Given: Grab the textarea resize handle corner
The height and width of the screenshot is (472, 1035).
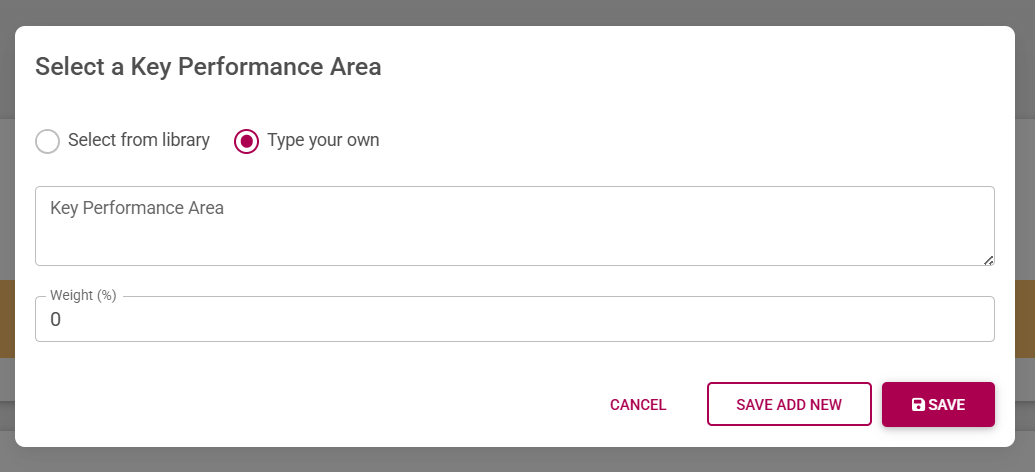Looking at the screenshot, I should click(988, 260).
